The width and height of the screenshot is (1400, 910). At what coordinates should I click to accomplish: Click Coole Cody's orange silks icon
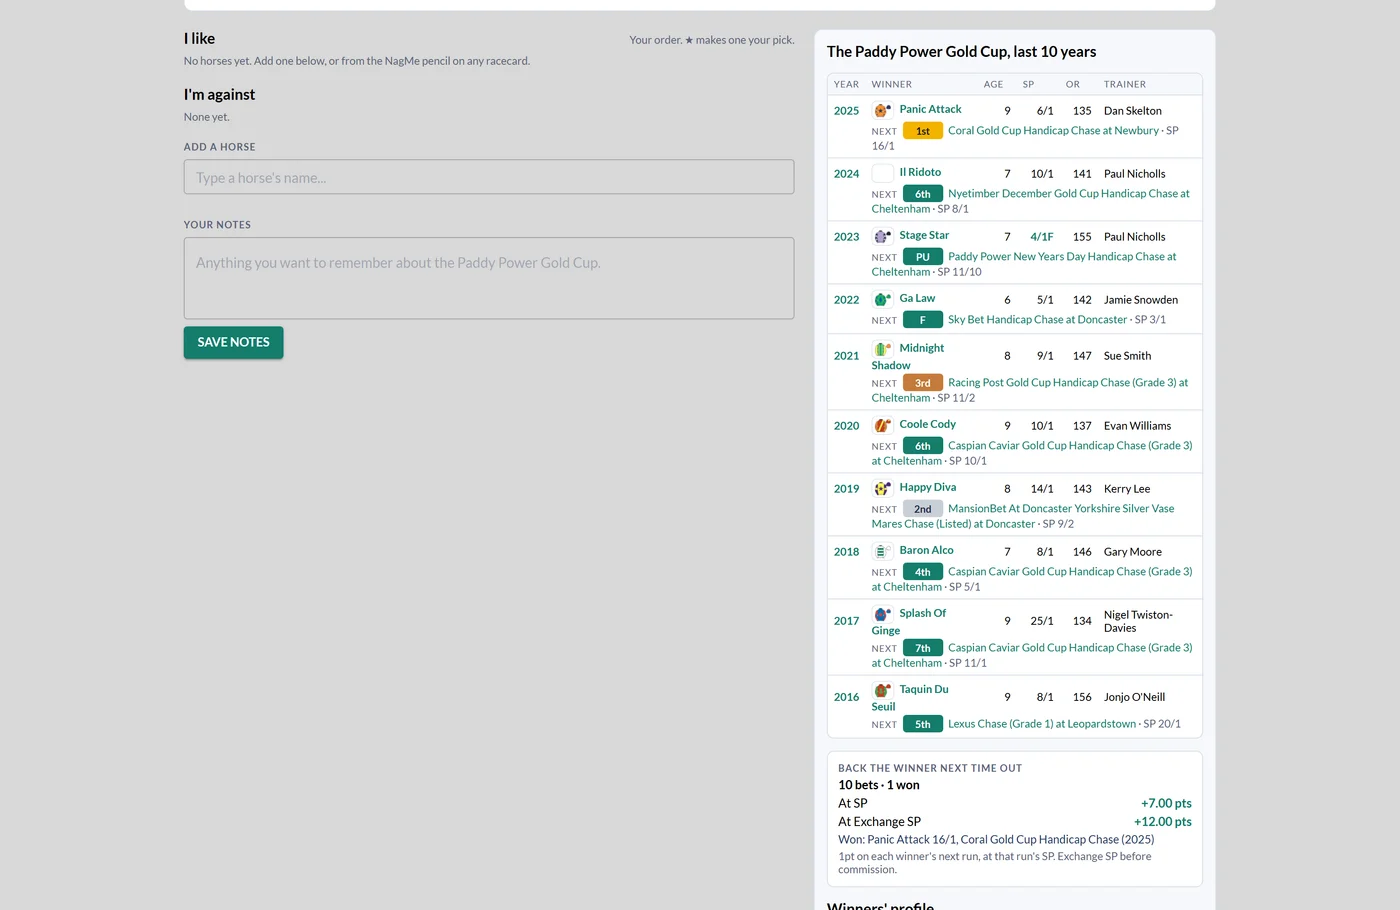(x=882, y=425)
